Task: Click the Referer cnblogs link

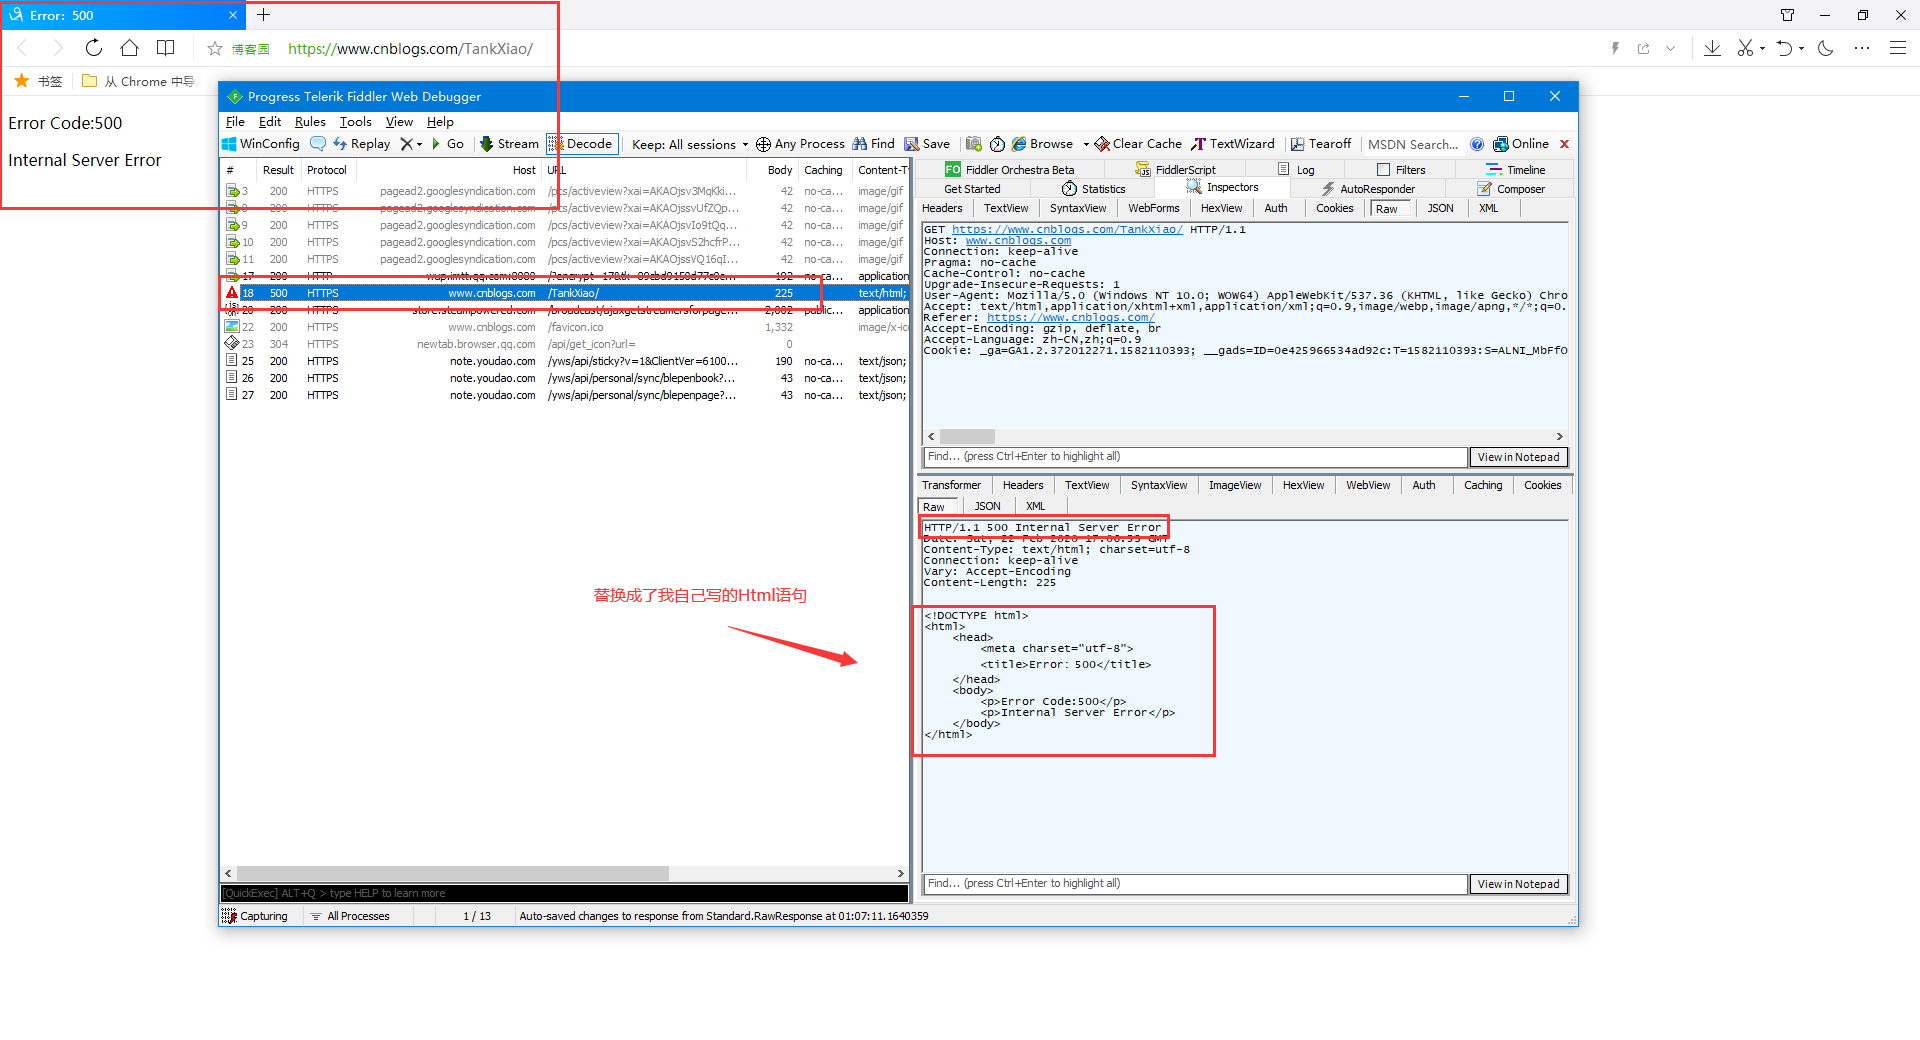Action: [1070, 318]
